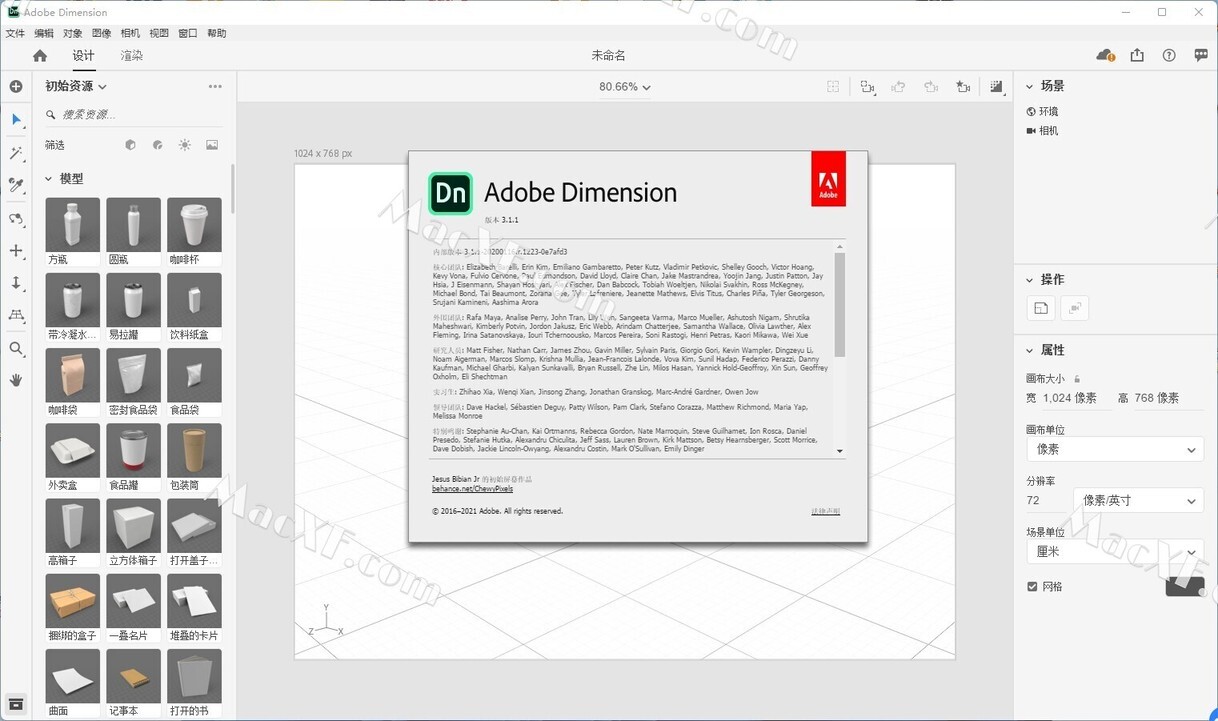
Task: Open the 编辑 menu
Action: click(44, 33)
